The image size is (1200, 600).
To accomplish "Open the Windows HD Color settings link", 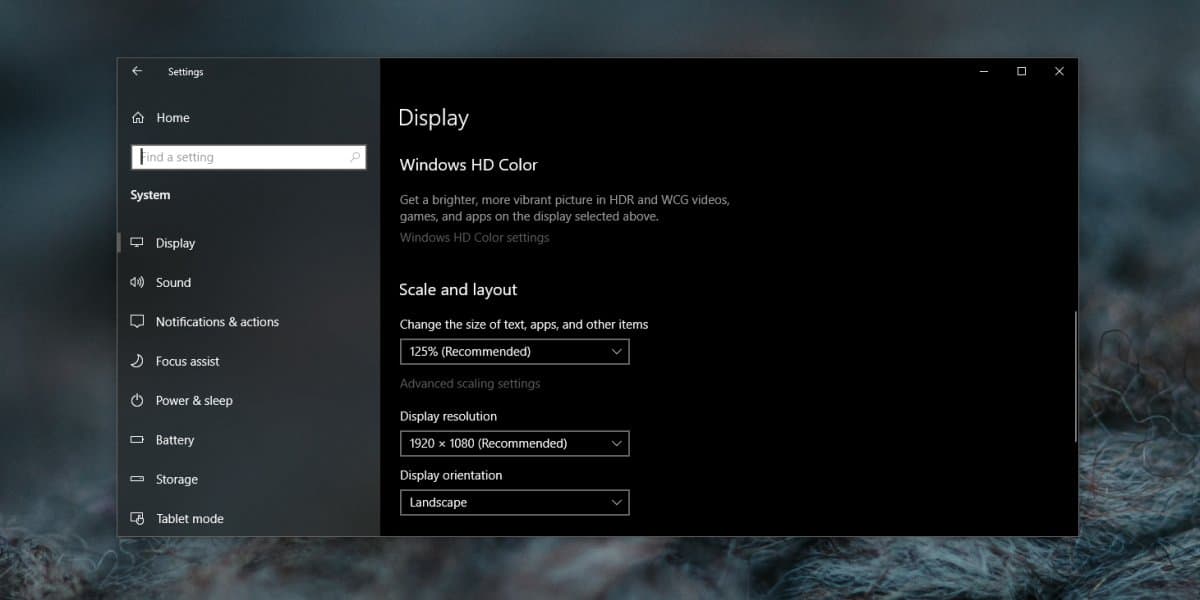I will point(474,238).
